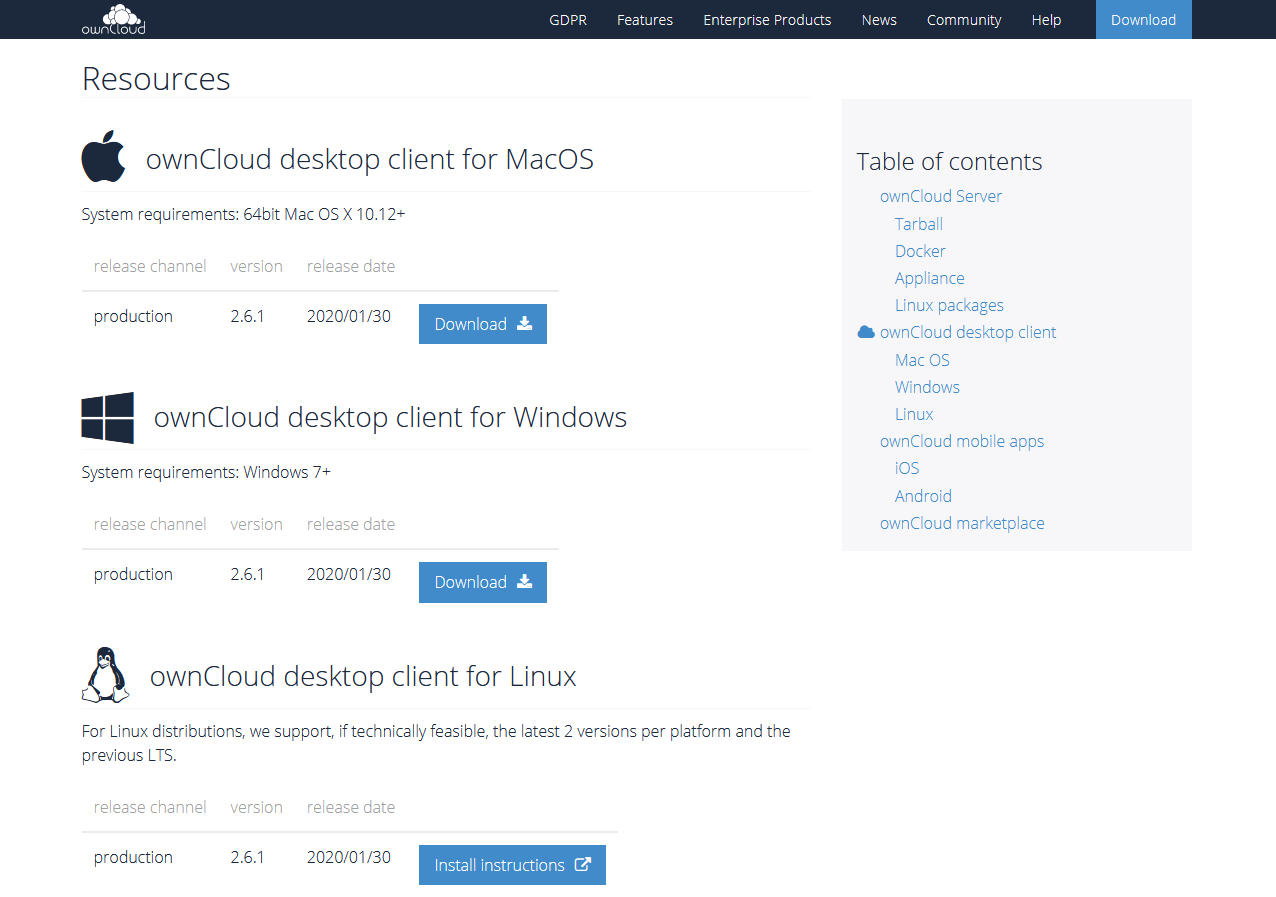Click the Help menu item

(1046, 20)
